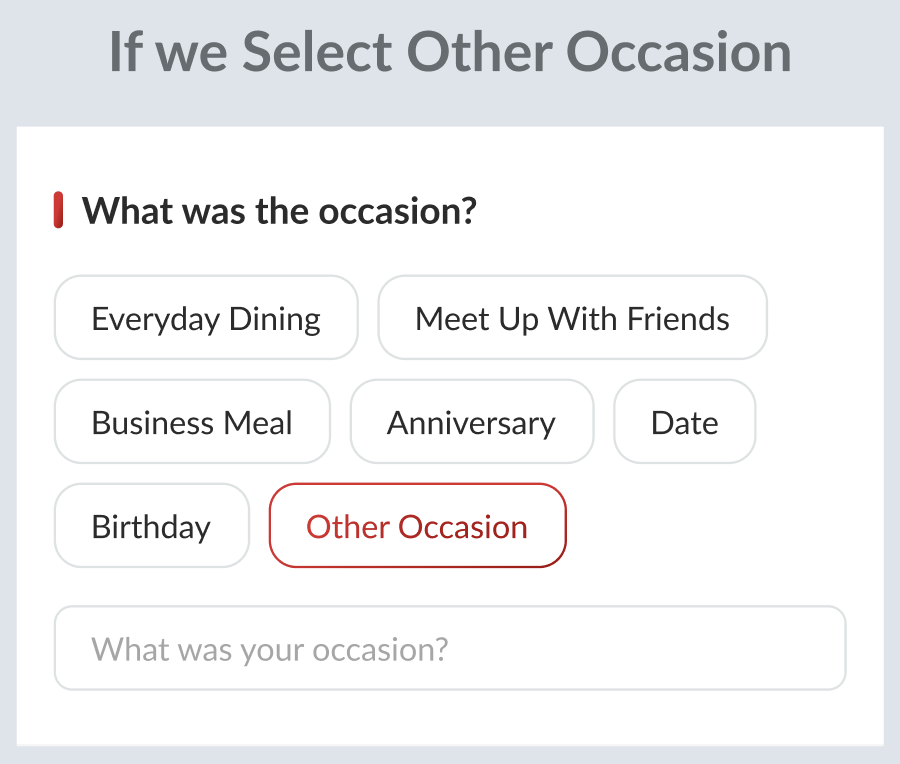Image resolution: width=900 pixels, height=764 pixels.
Task: Select the Everyday Dining occasion chip
Action: coord(206,318)
